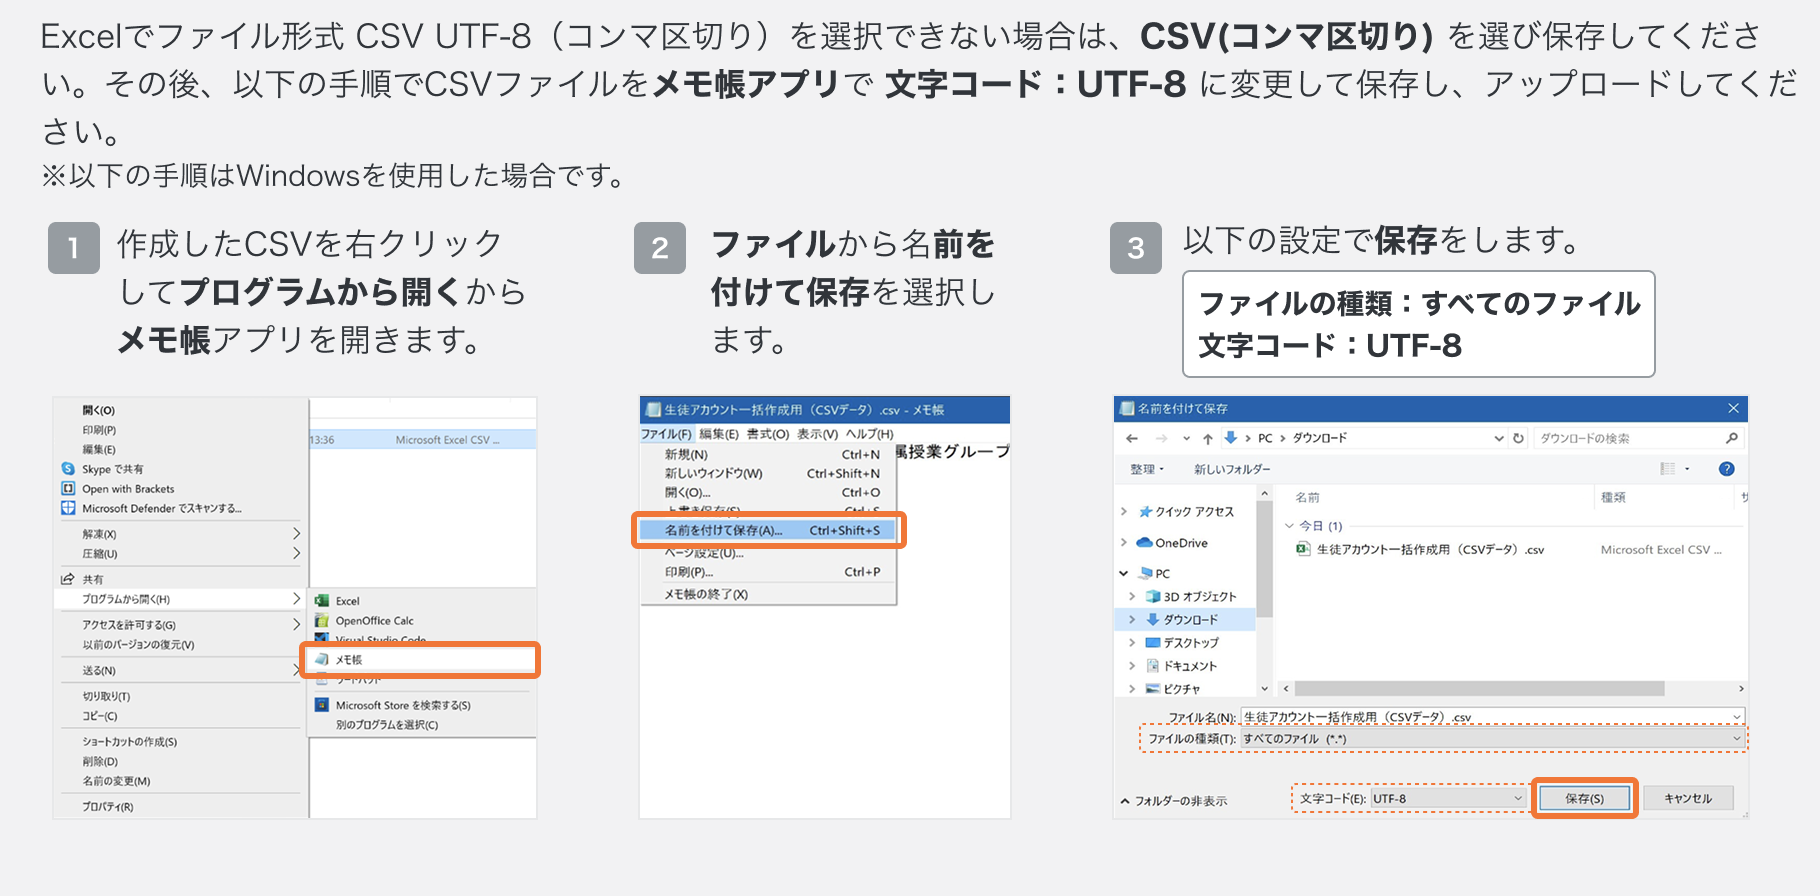
Task: Close the 名前を付けて保存 dialog
Action: tap(1733, 408)
